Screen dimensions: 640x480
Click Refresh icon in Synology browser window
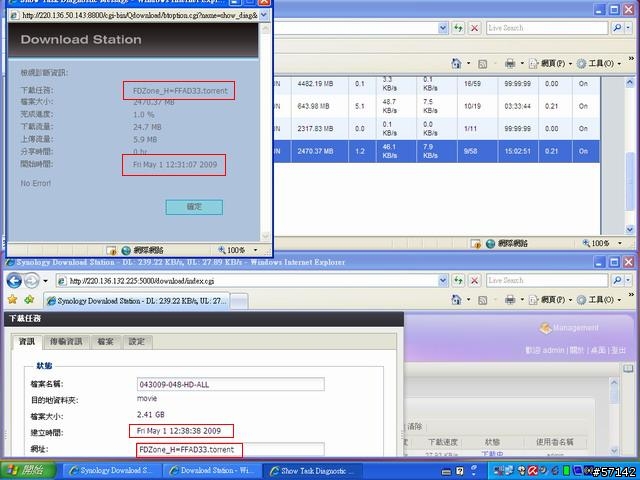tap(458, 280)
